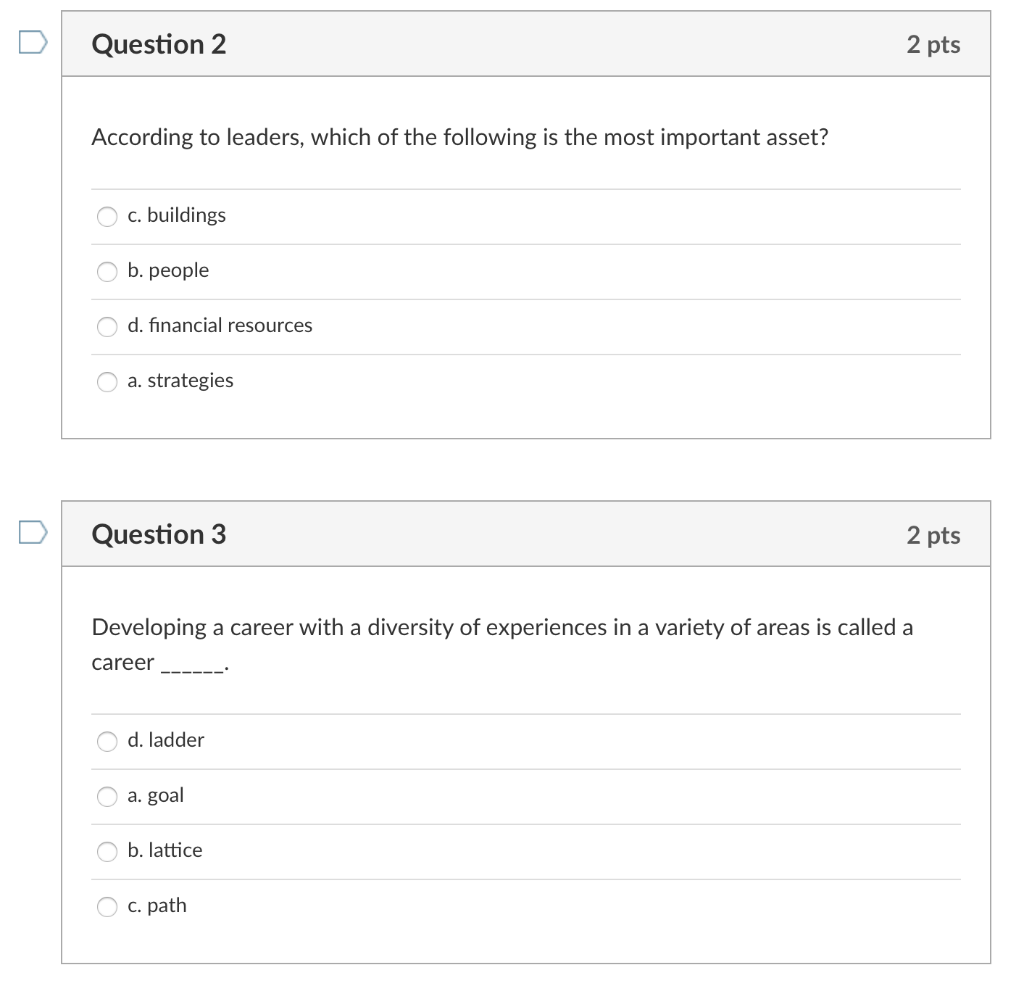1024x986 pixels.
Task: Select the radio button for 'a. goal'
Action: pyautogui.click(x=106, y=796)
